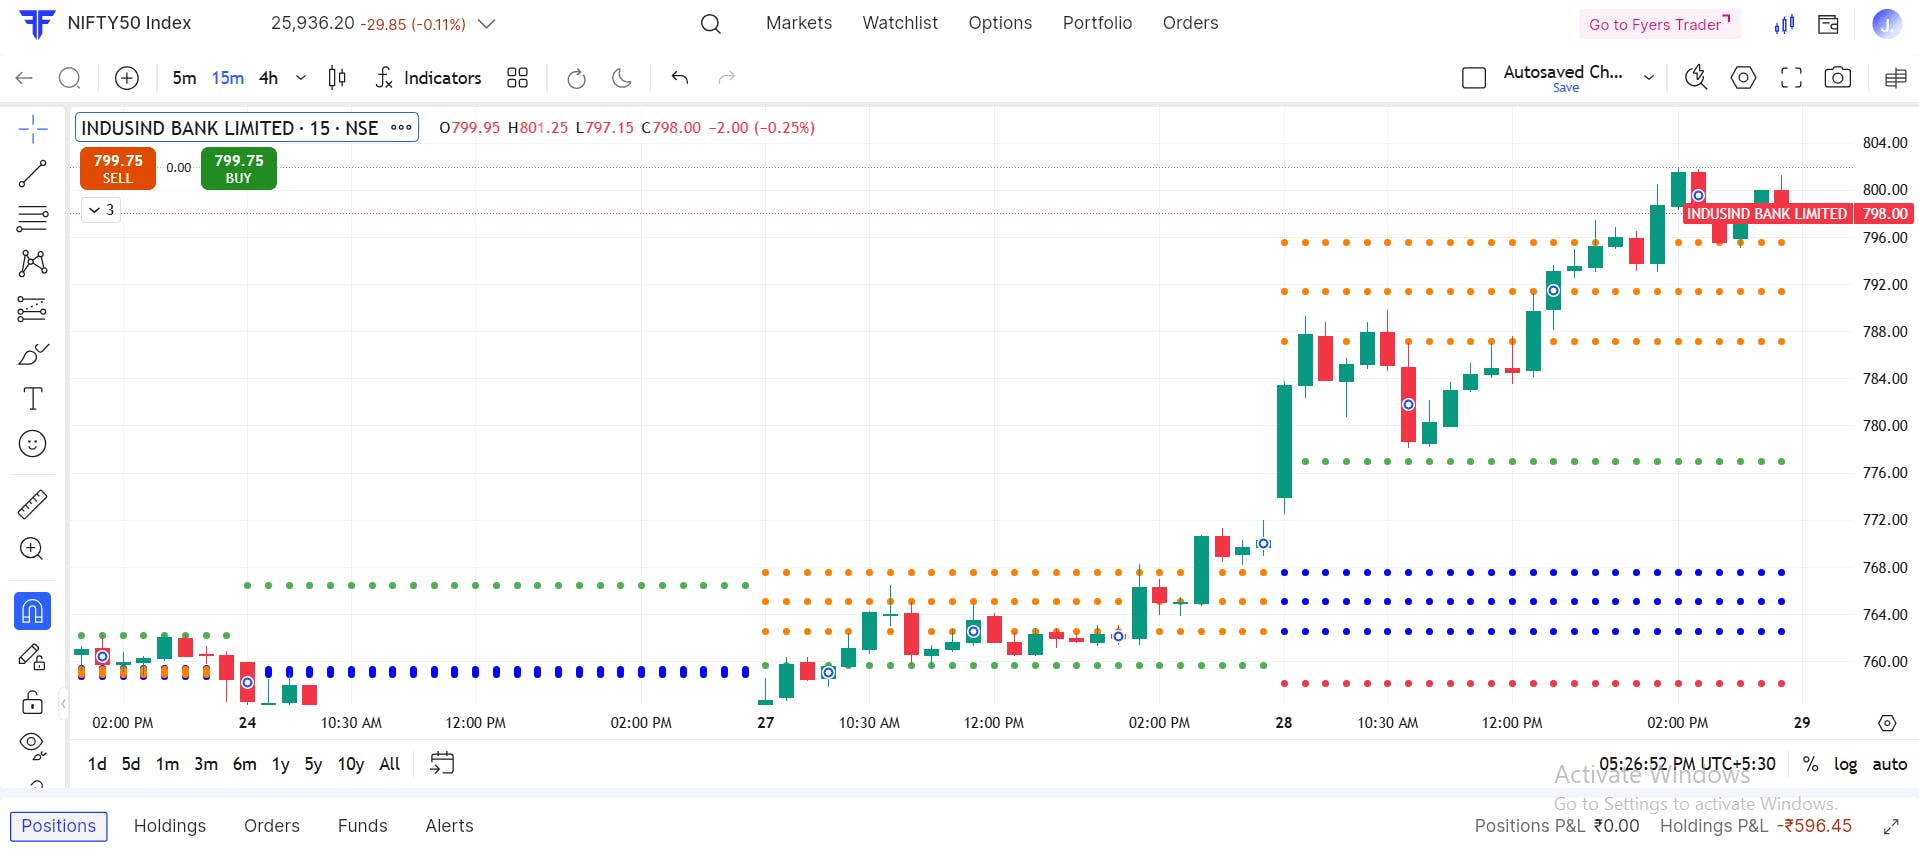The height and width of the screenshot is (855, 1919).
Task: Set chart range to 1y
Action: point(281,764)
